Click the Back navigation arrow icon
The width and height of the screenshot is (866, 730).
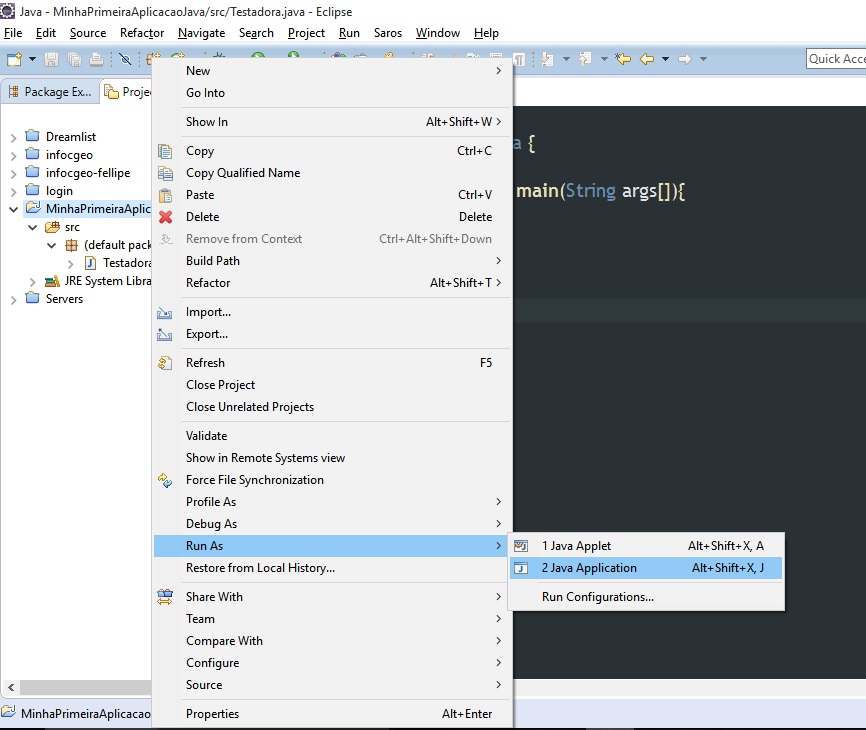click(647, 59)
